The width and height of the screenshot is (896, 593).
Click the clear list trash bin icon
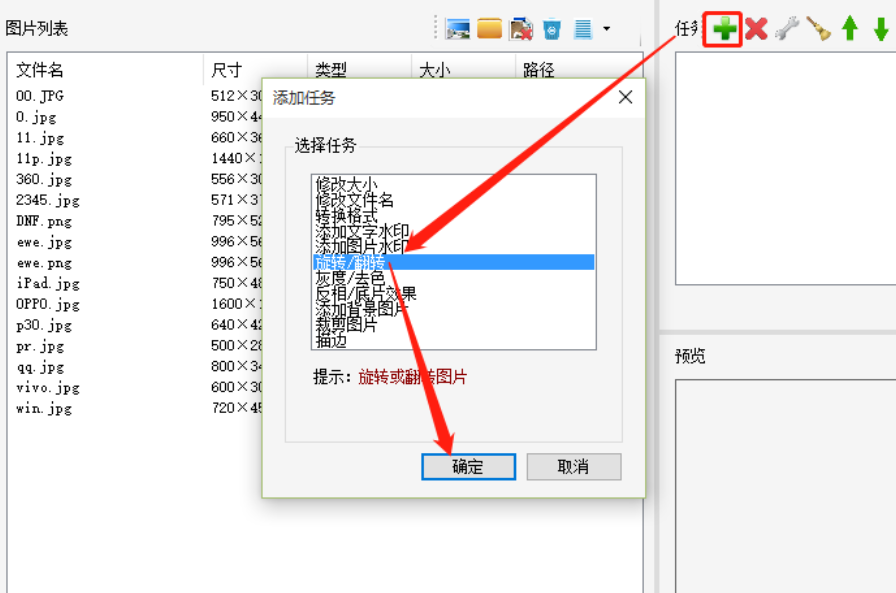pyautogui.click(x=552, y=29)
